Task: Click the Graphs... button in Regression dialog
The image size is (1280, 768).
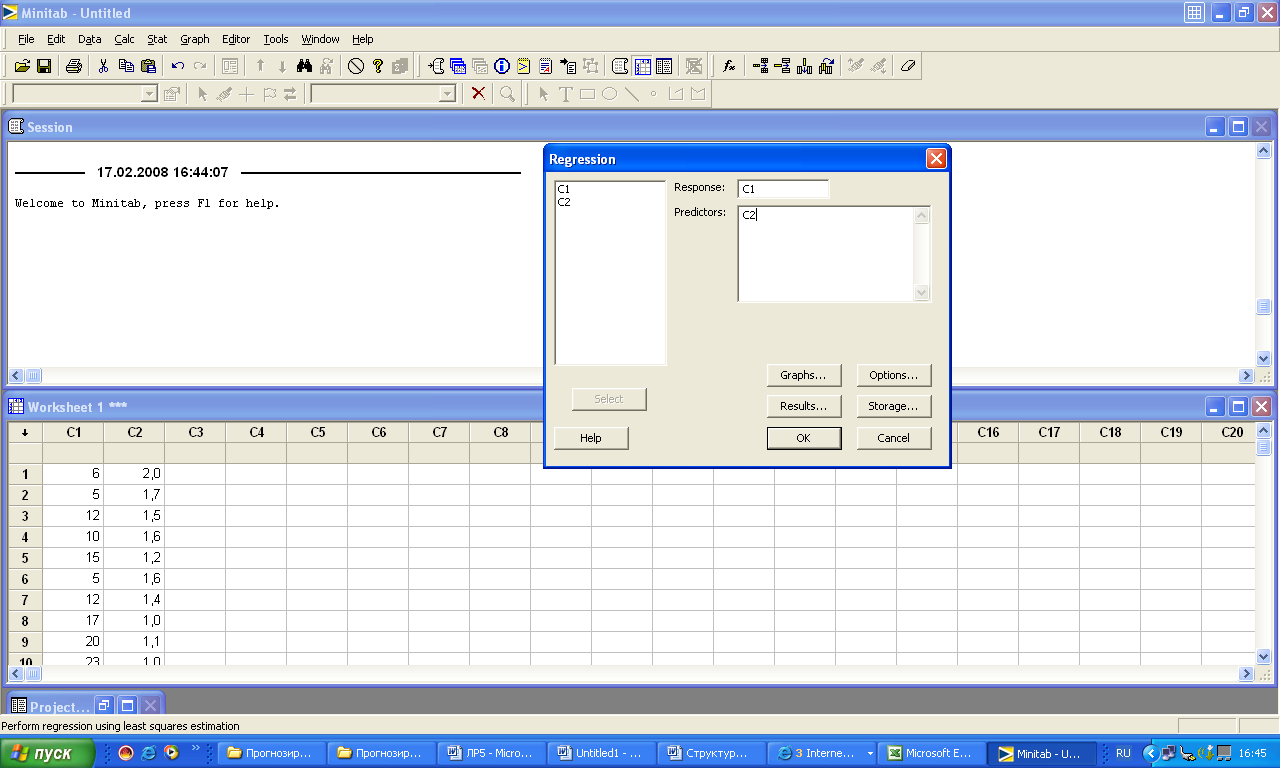Action: [804, 375]
